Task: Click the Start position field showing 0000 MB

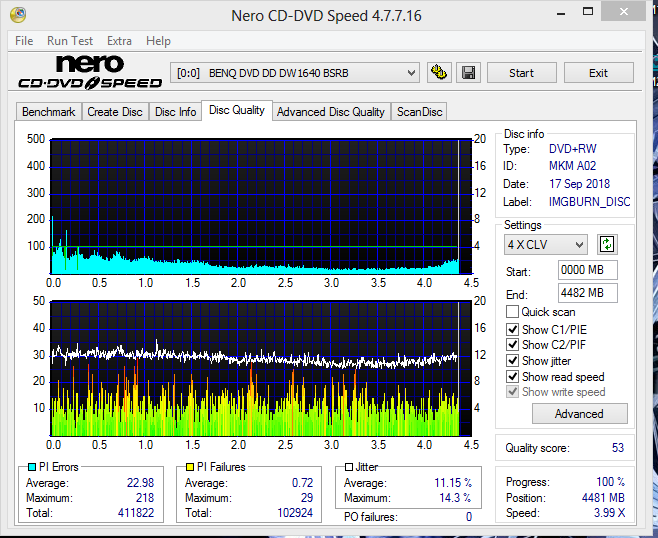Action: tap(588, 270)
